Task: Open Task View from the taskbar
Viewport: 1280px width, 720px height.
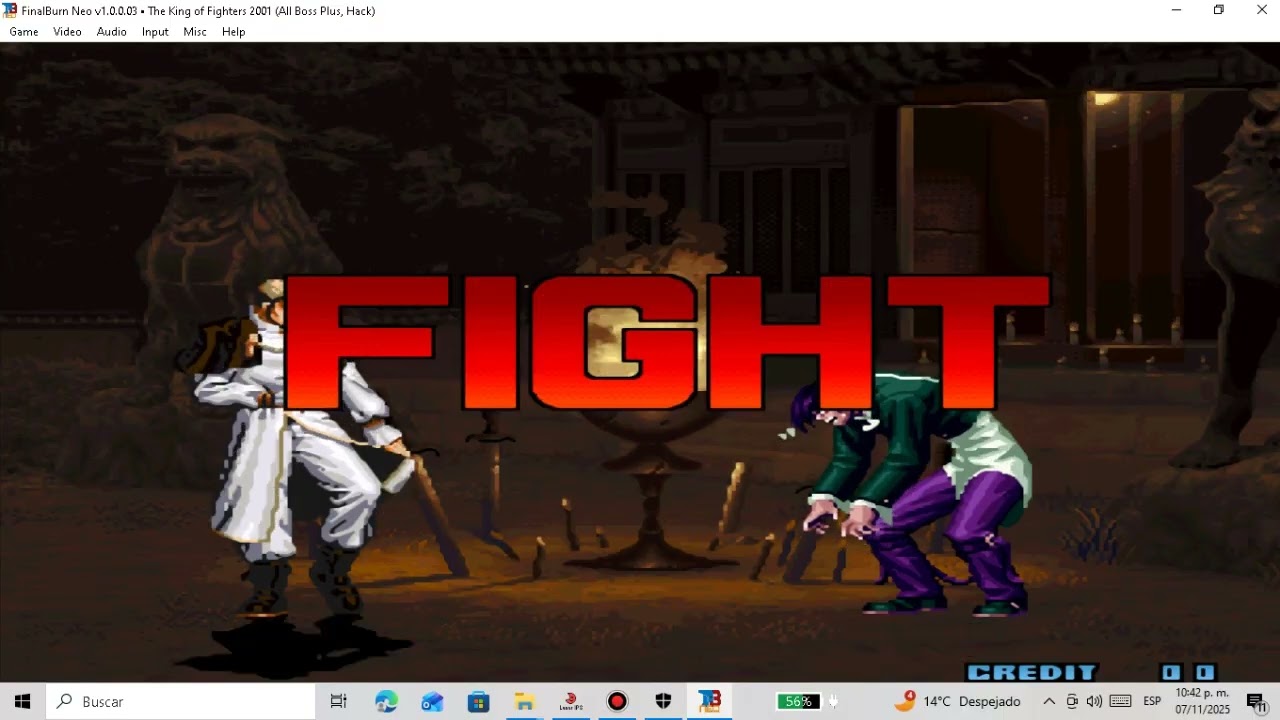Action: 338,702
